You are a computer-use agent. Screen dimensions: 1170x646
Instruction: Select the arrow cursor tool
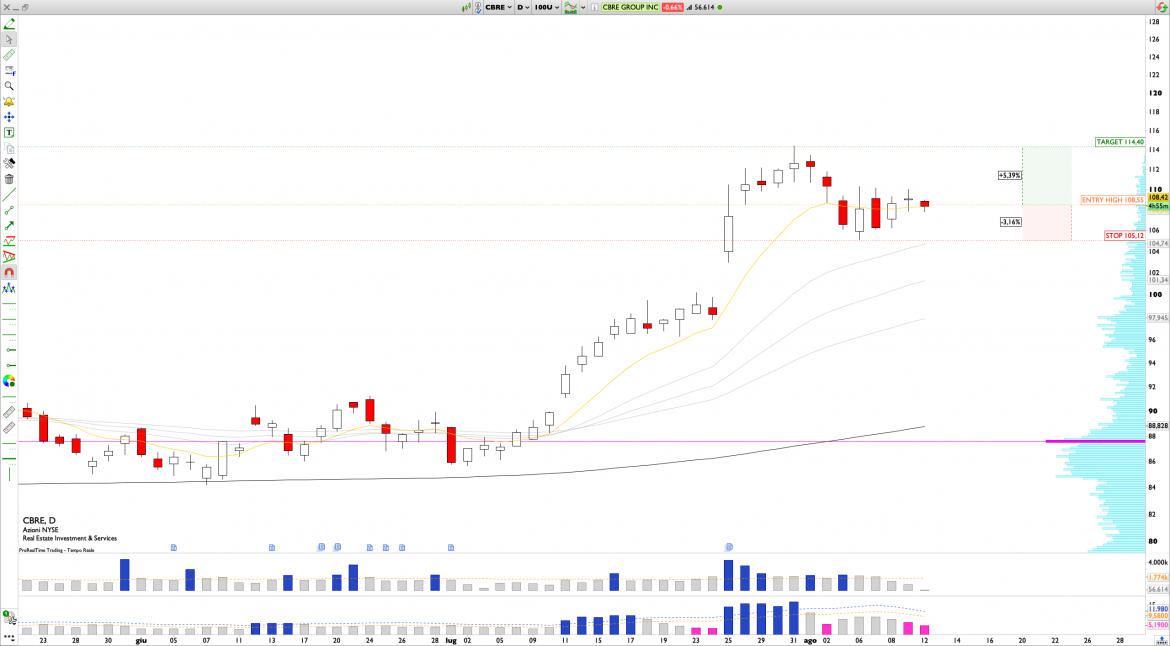(x=9, y=39)
